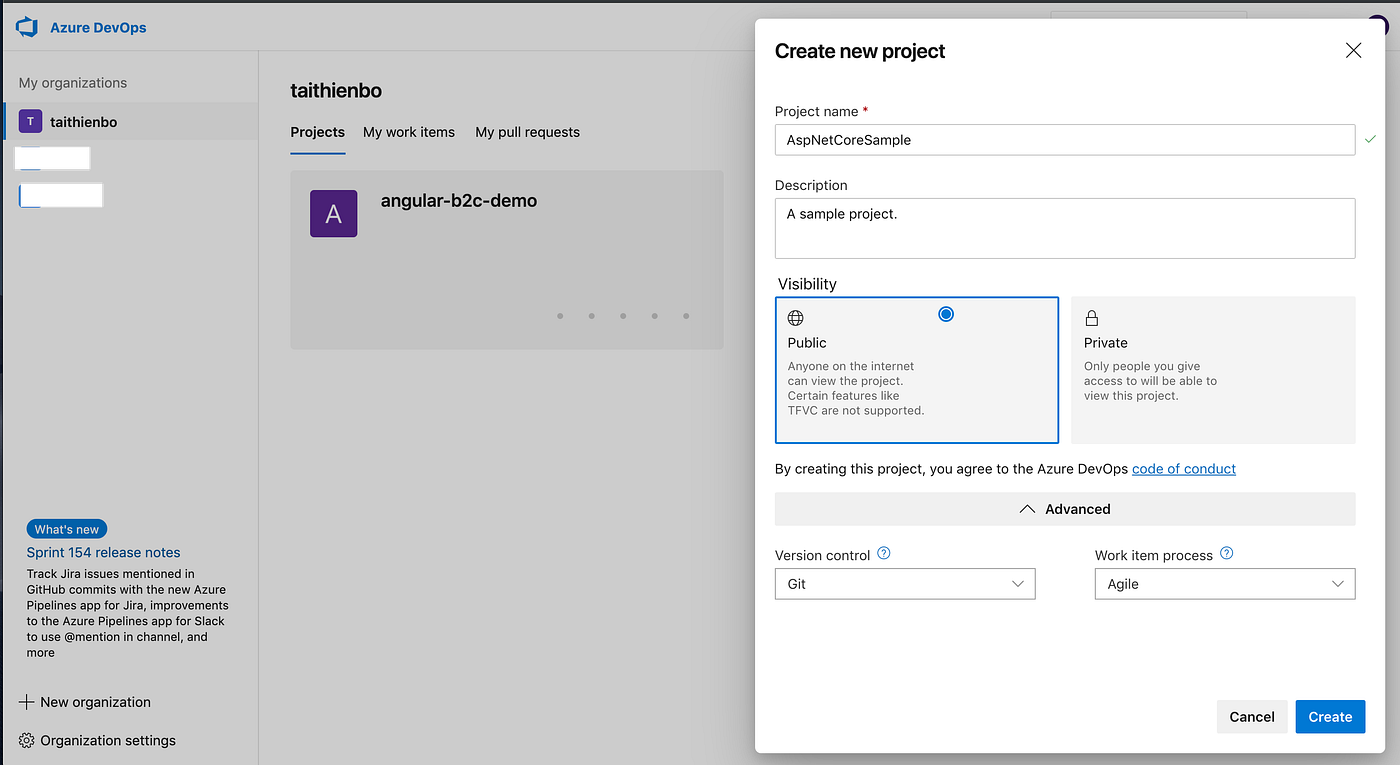The width and height of the screenshot is (1400, 765).
Task: Click the project name valid checkmark icon
Action: tap(1370, 139)
